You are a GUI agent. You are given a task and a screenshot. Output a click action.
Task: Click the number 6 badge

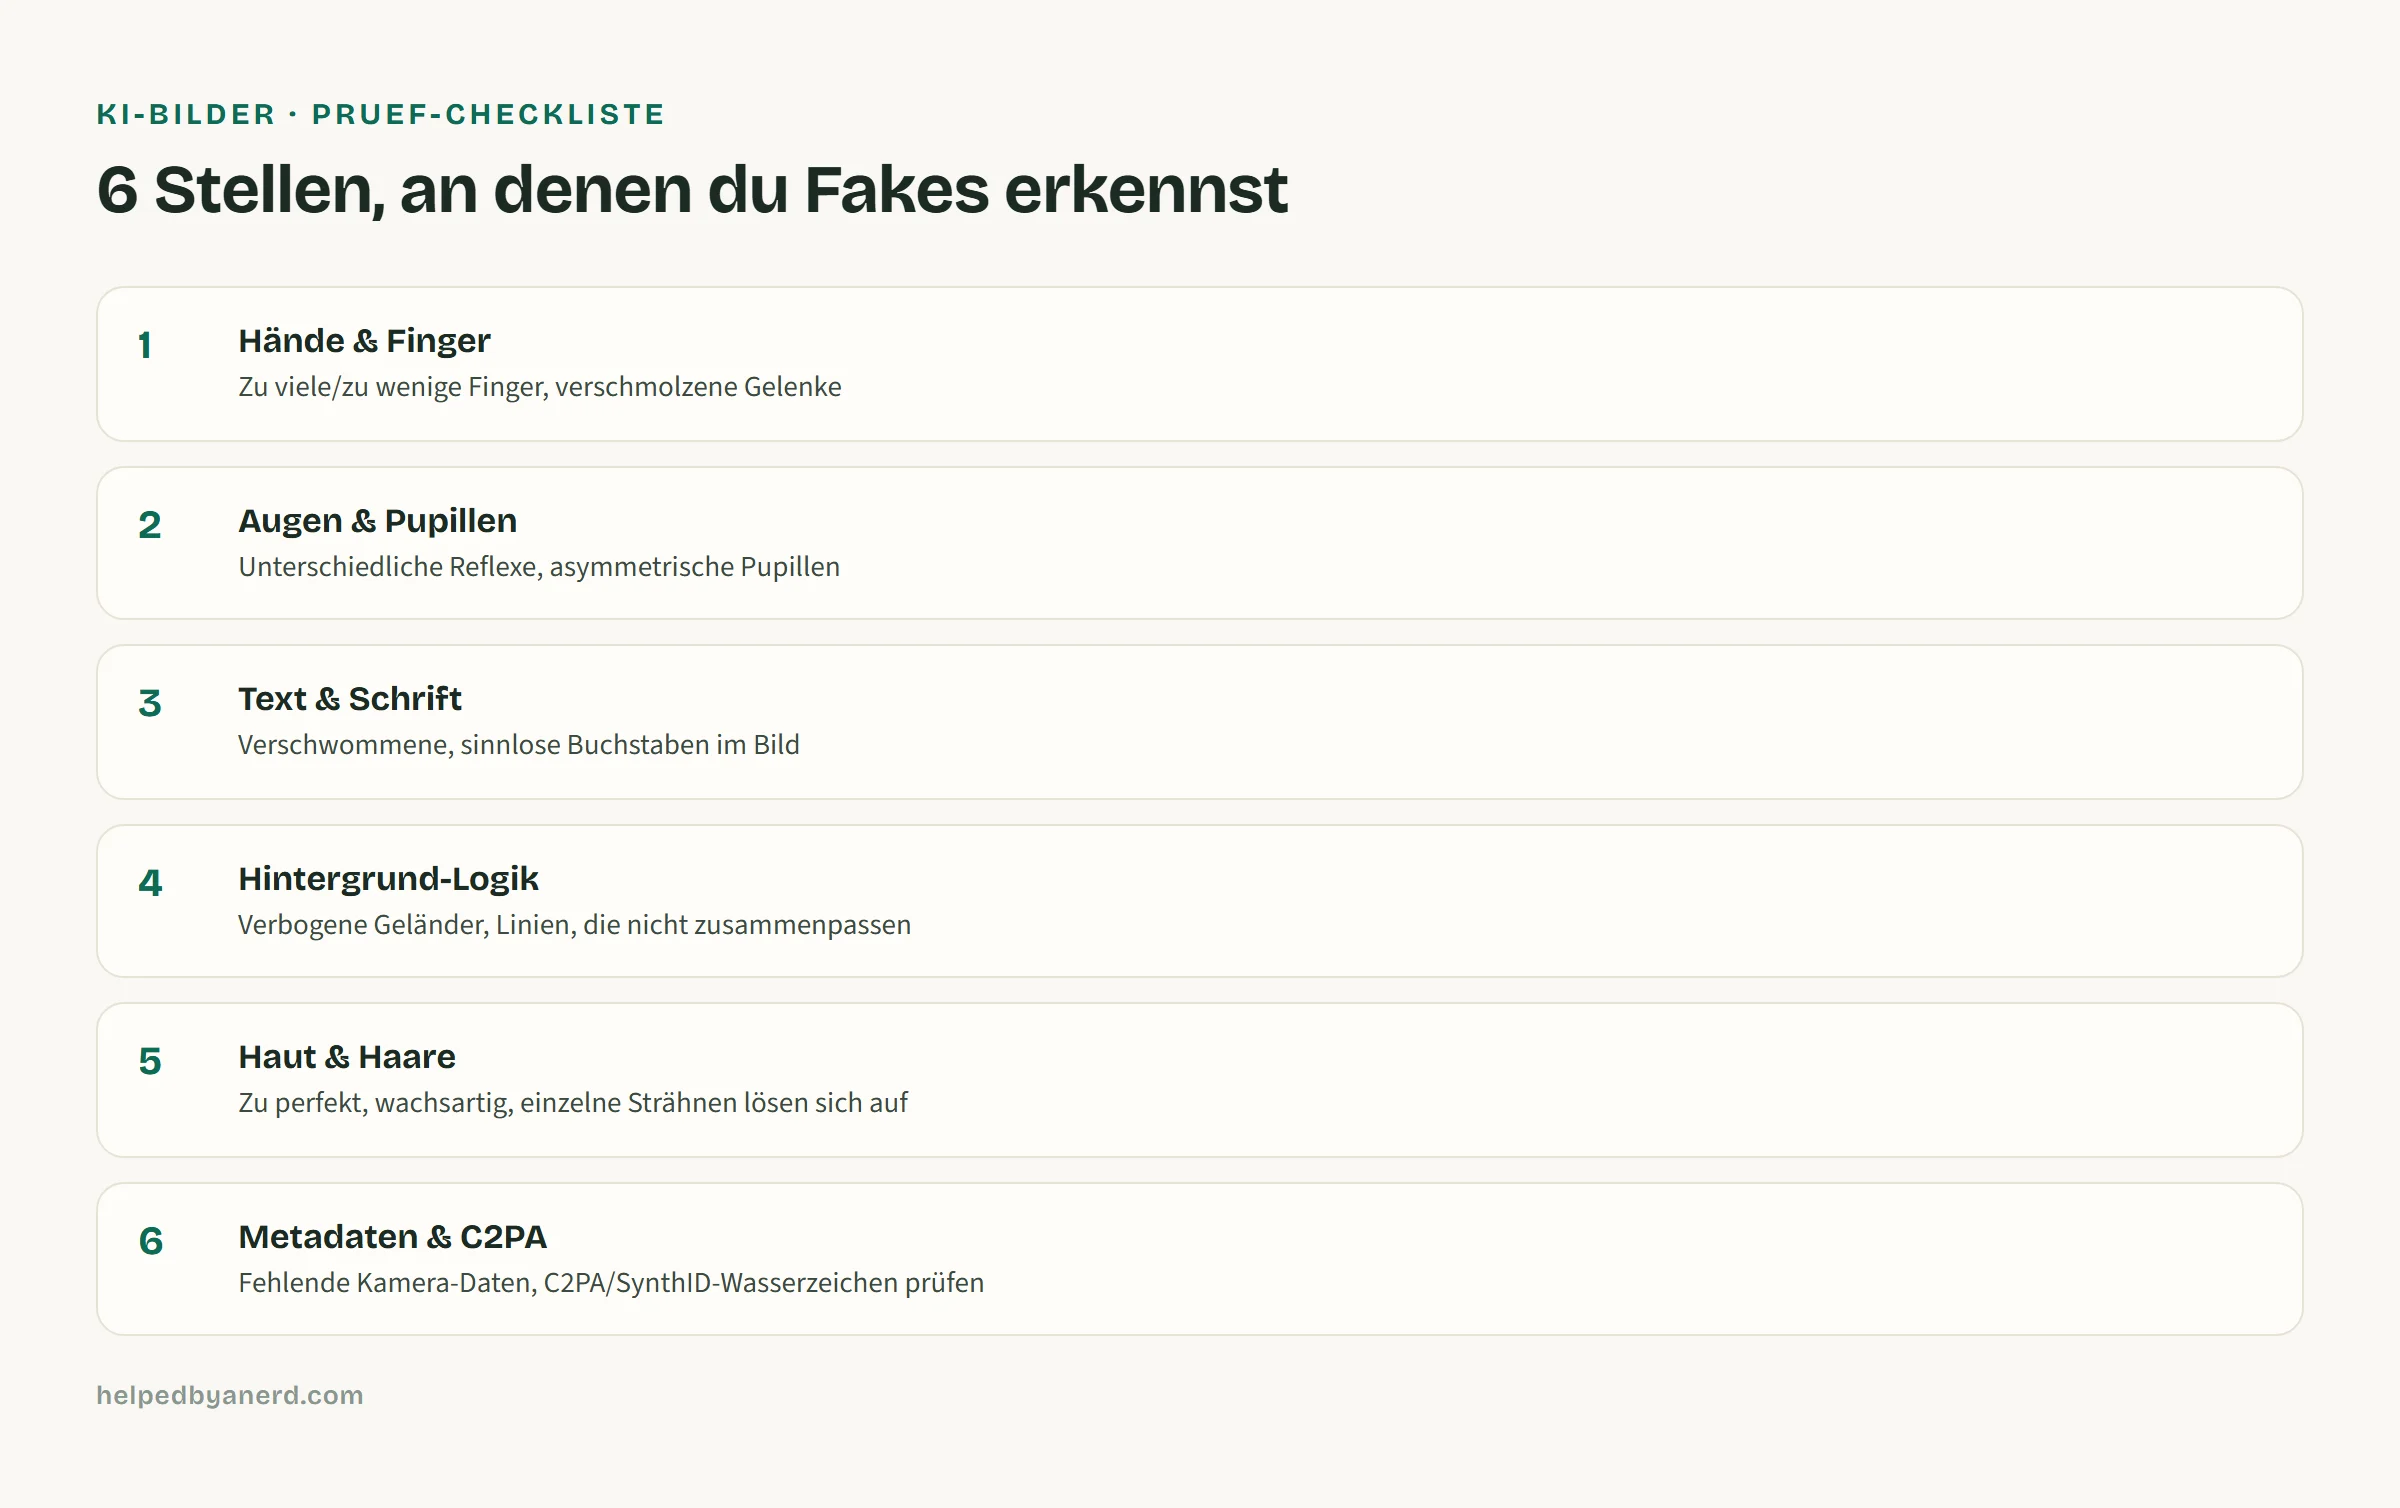(x=151, y=1241)
